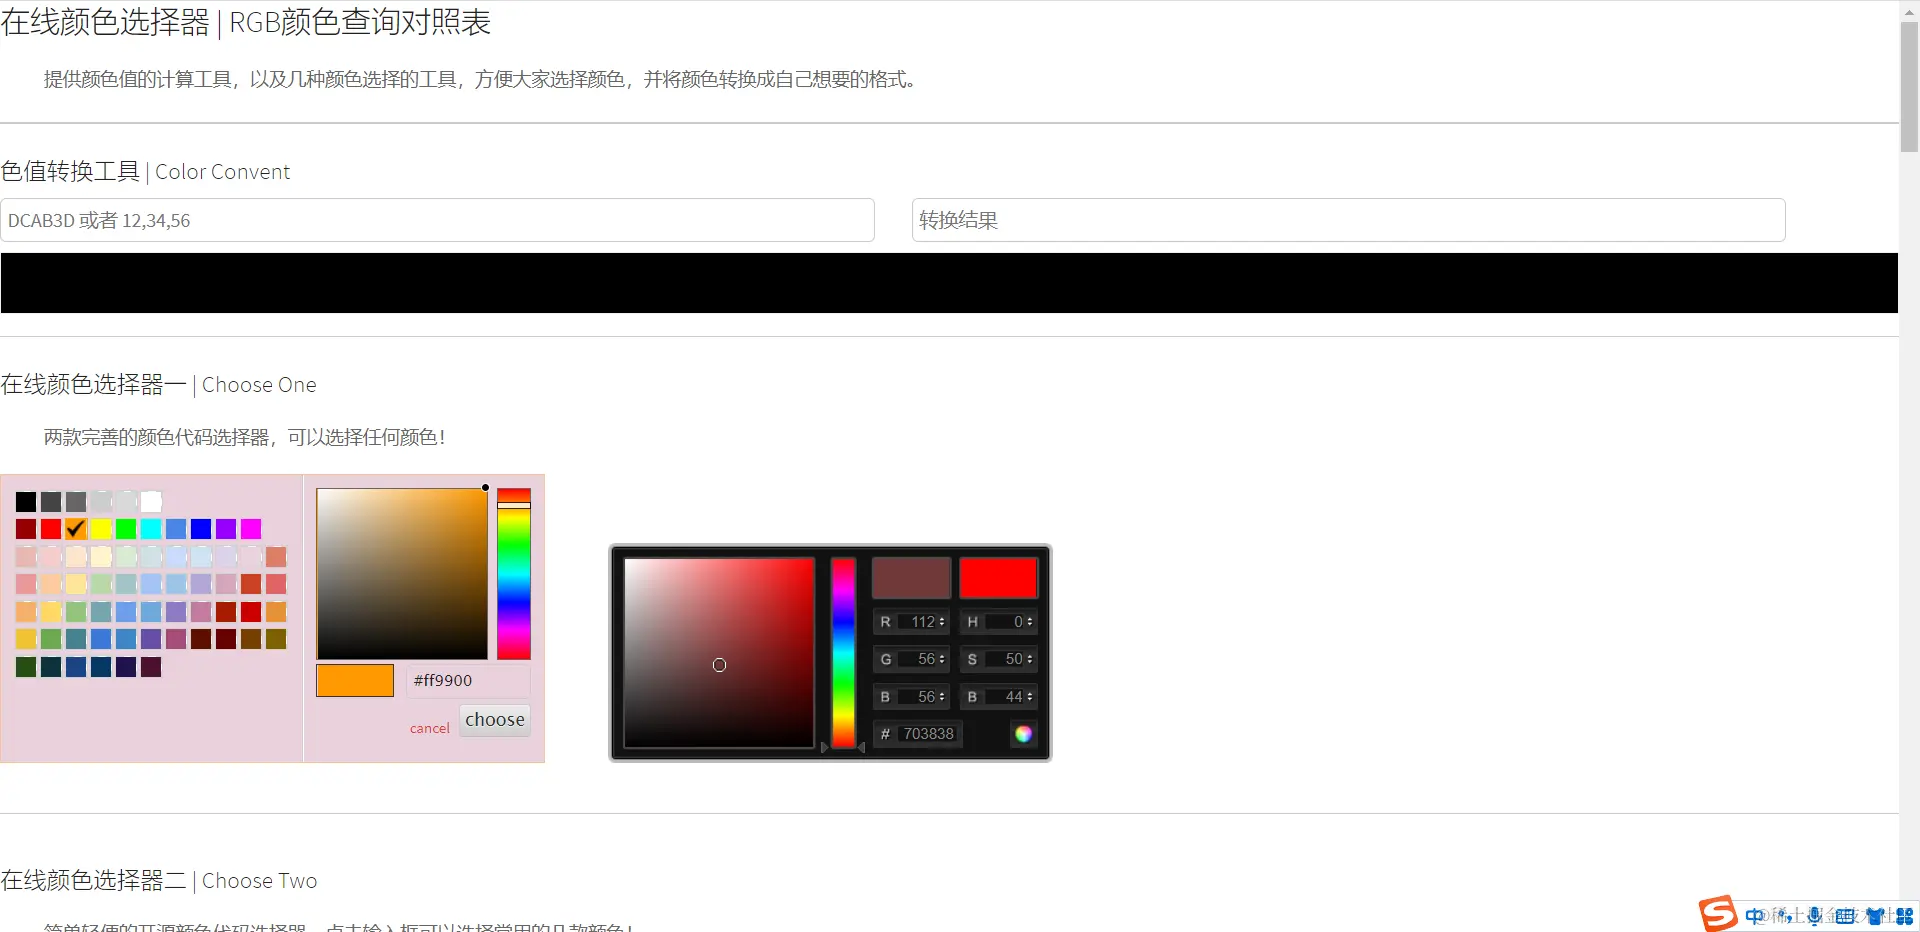Click the rainbow hue slider in pink picker
This screenshot has height=932, width=1920.
(x=514, y=574)
